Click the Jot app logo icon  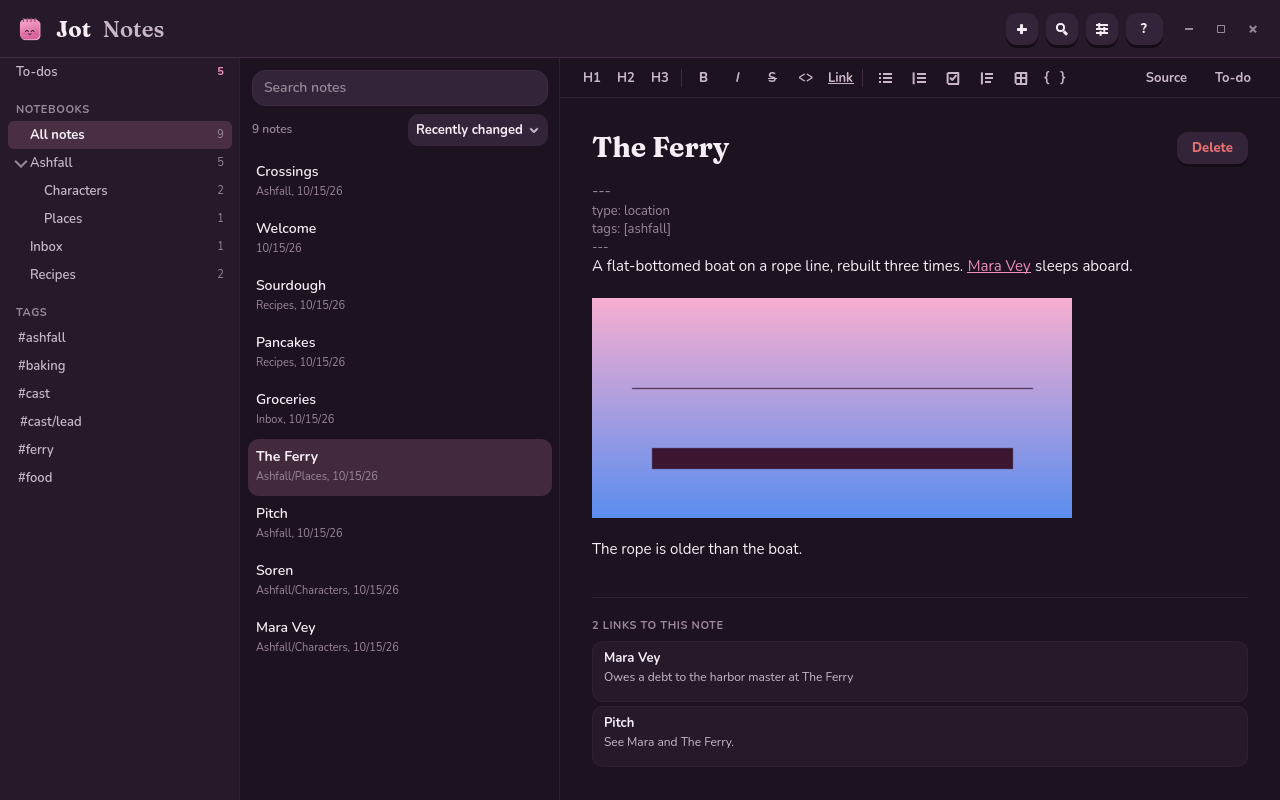(x=30, y=29)
